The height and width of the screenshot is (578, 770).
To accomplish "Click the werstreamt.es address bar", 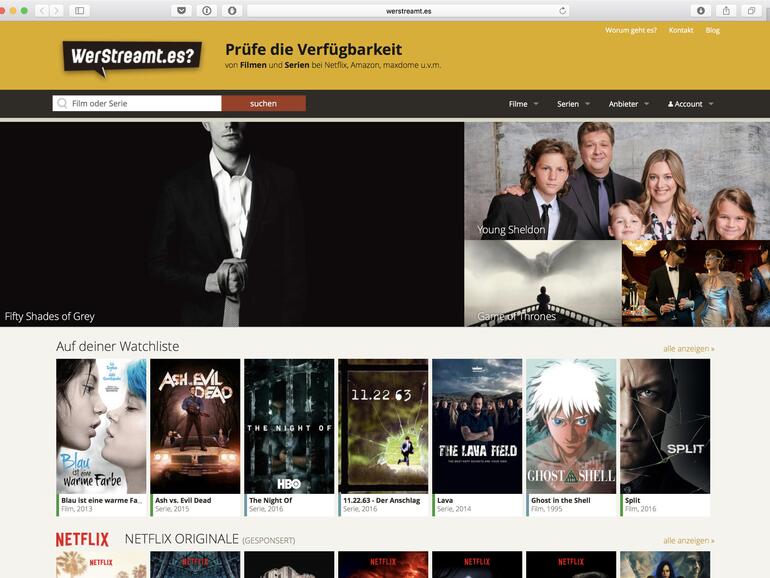I will (x=408, y=11).
